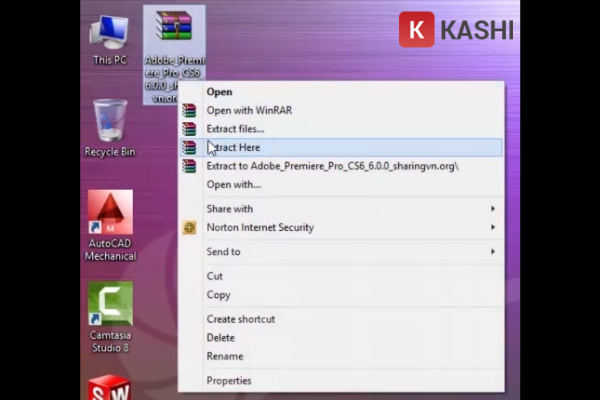Choose Cut in the context menu
600x400 pixels.
click(215, 276)
